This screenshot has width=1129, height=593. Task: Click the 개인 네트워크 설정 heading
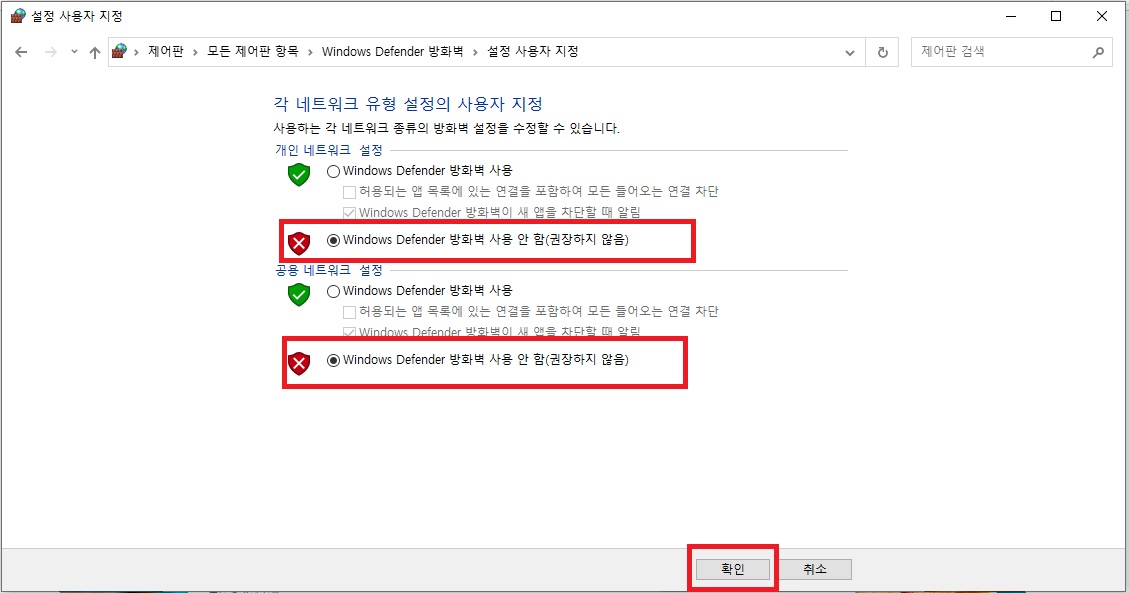(329, 150)
